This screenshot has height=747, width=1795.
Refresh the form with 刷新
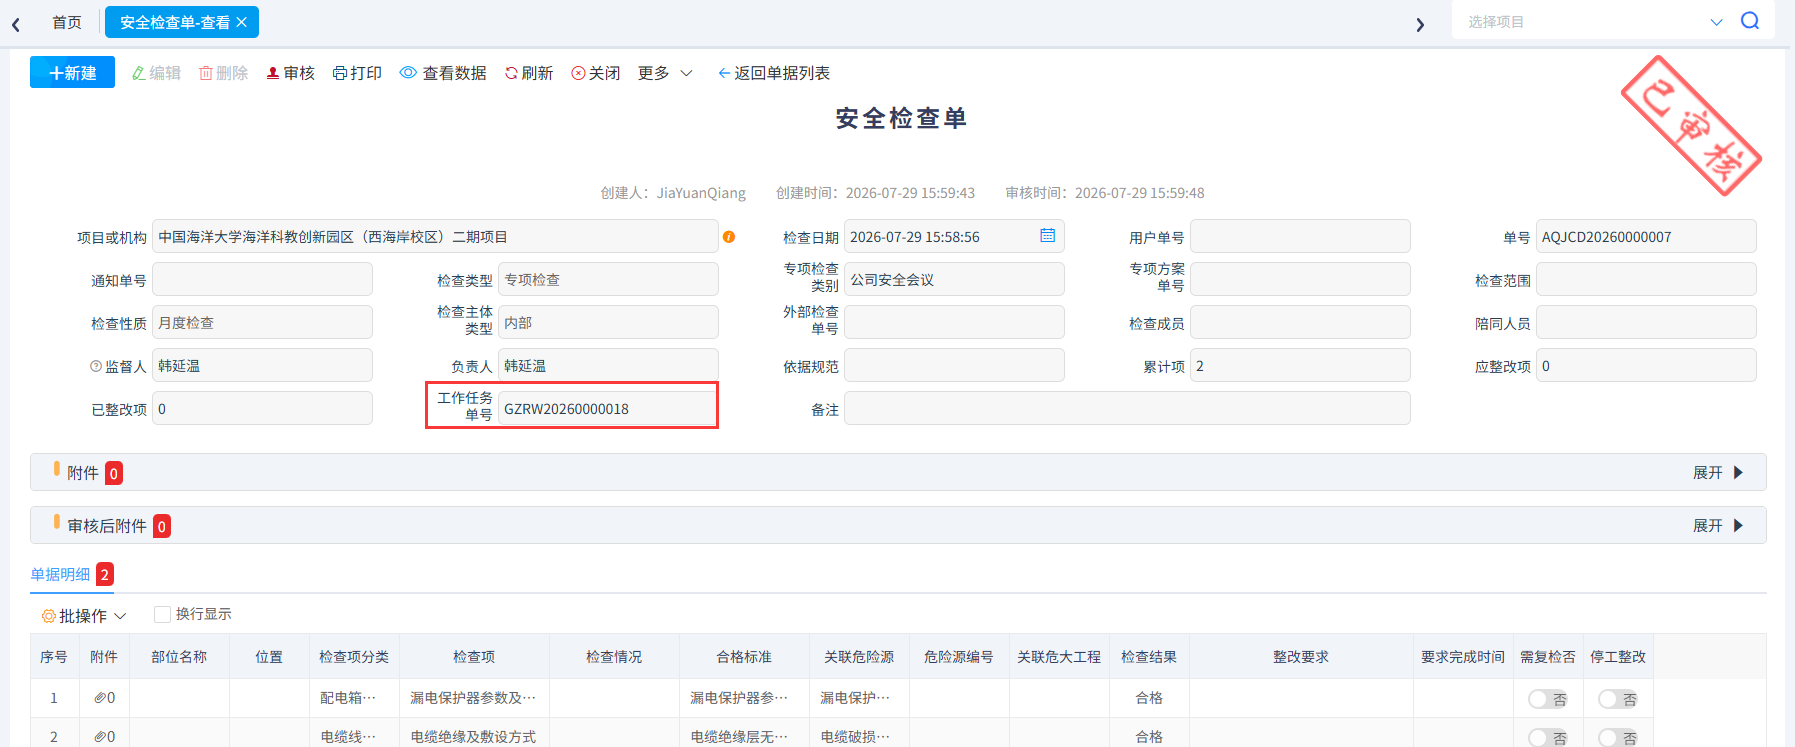coord(529,73)
